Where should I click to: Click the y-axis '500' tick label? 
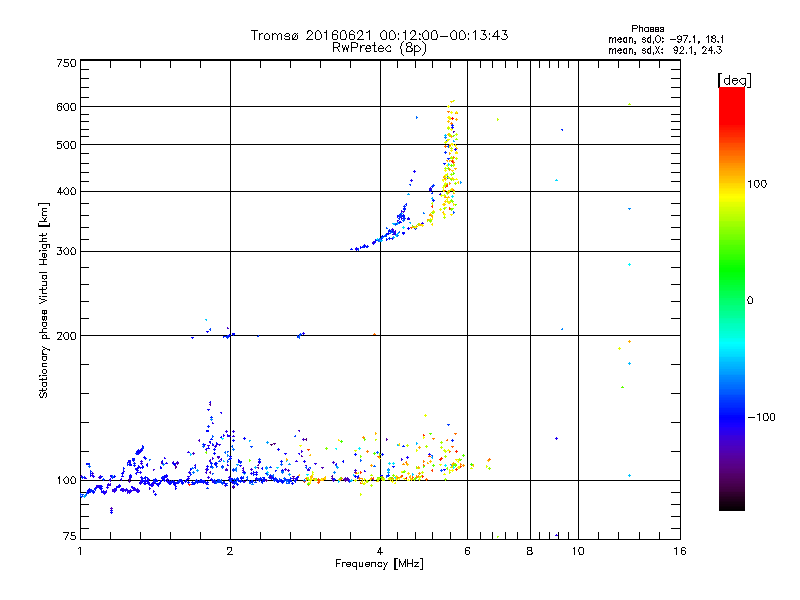(66, 145)
